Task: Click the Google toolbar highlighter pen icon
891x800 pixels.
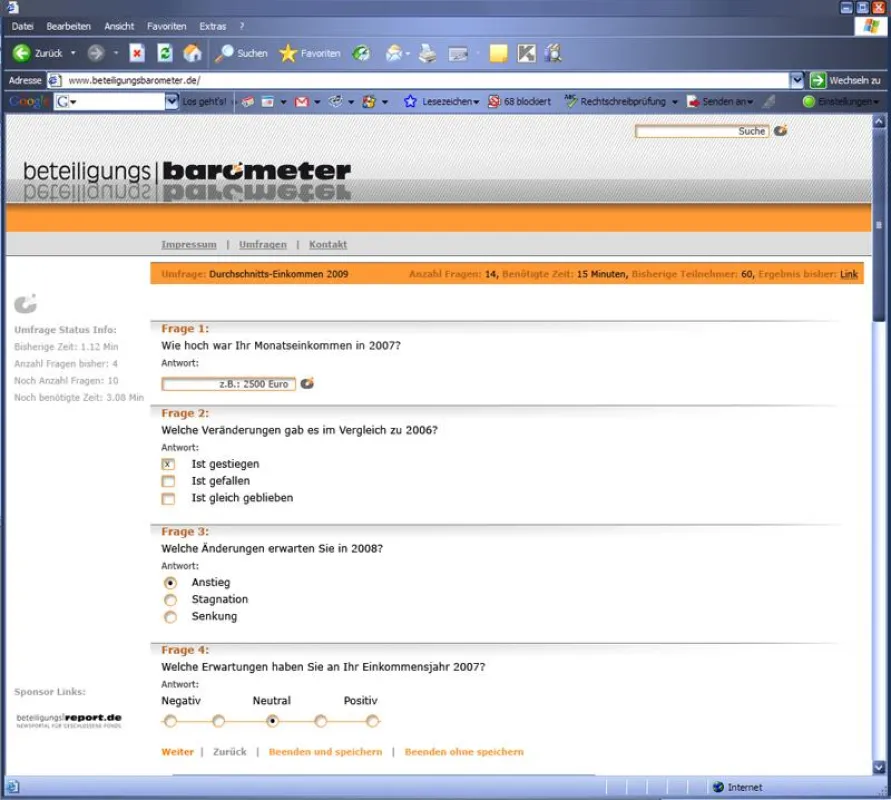Action: 769,102
